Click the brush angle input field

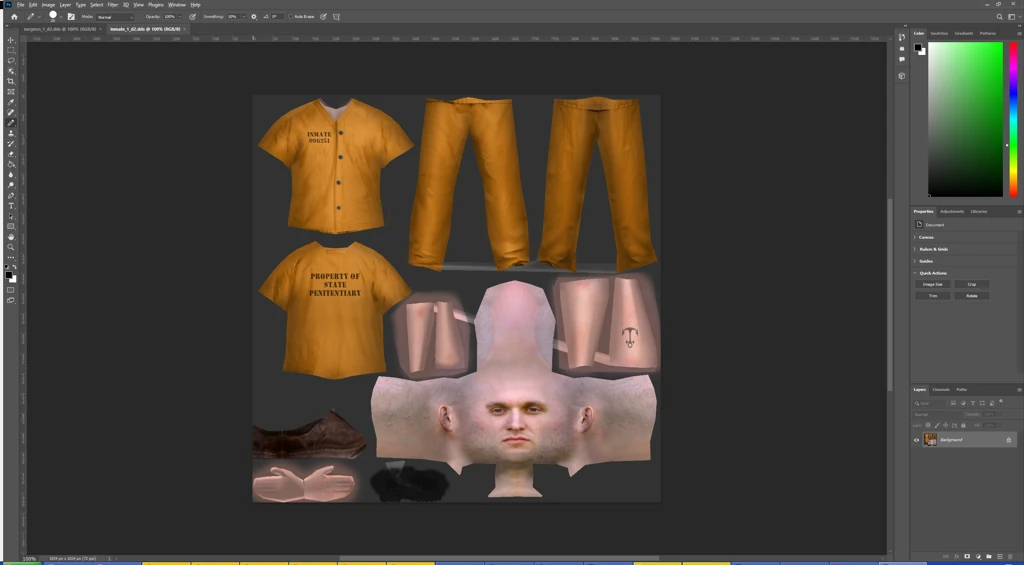tap(276, 17)
